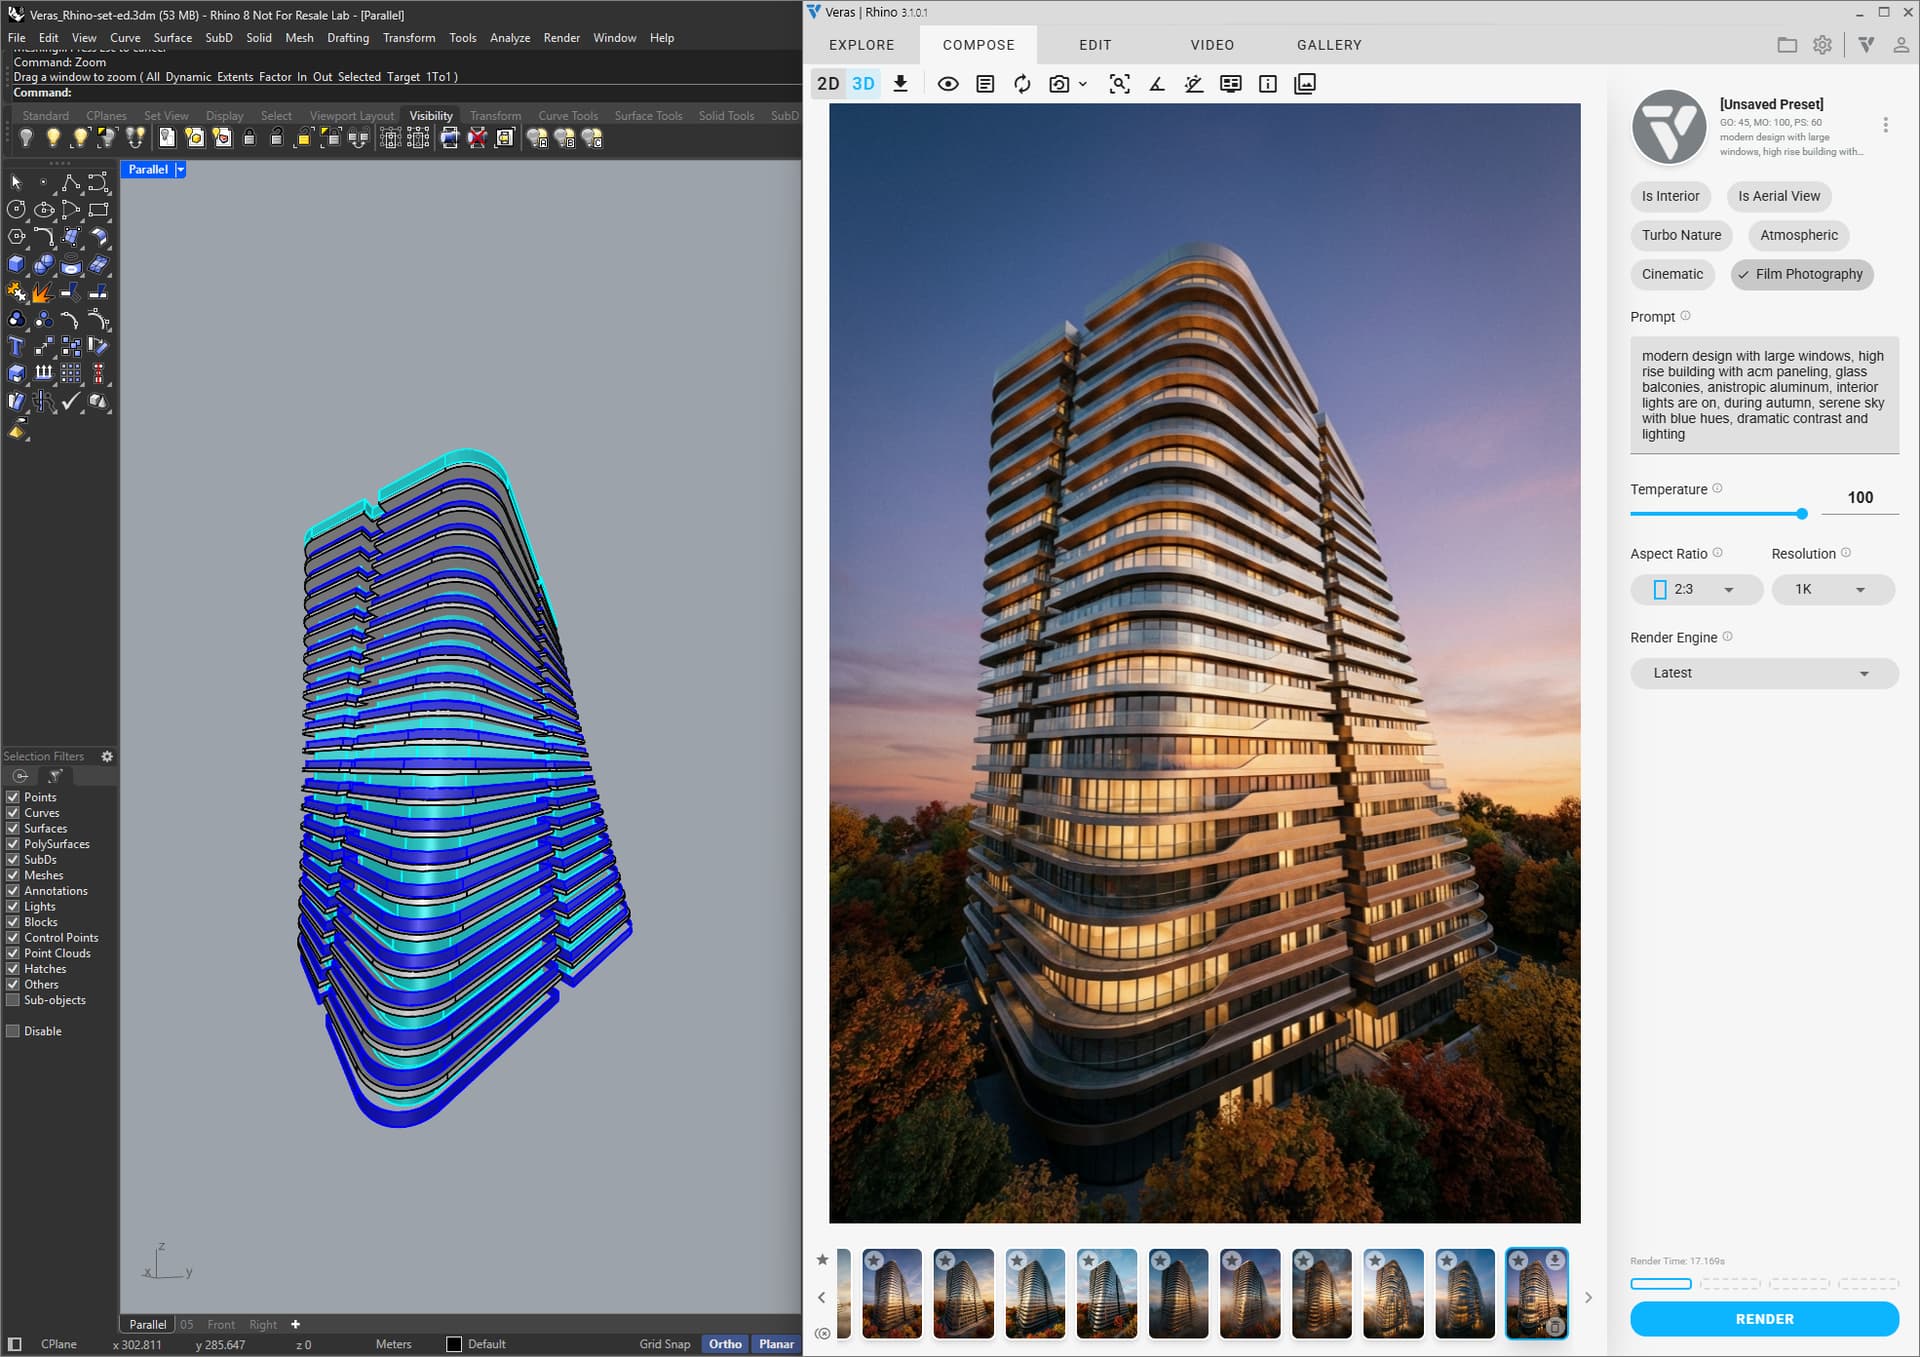Image resolution: width=1920 pixels, height=1357 pixels.
Task: Open the Veras project folder icon
Action: 1787,45
